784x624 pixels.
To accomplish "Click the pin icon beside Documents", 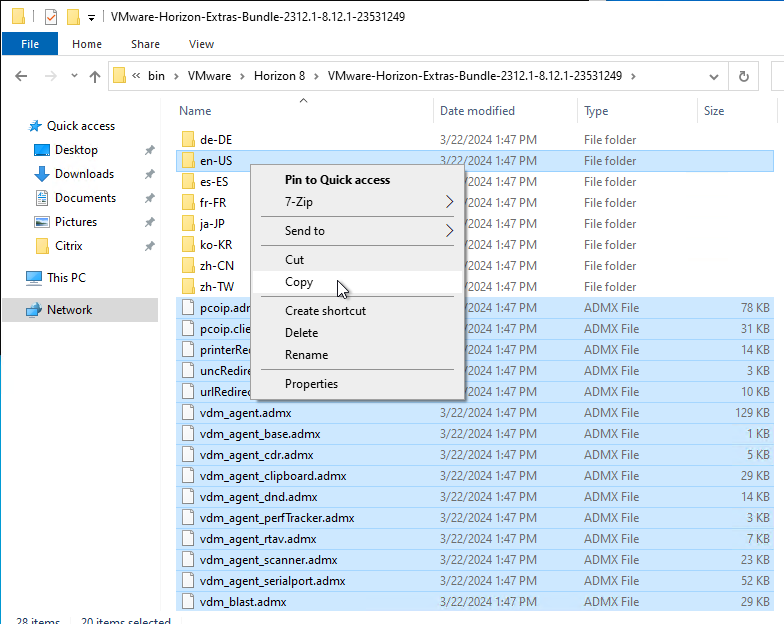I will point(150,198).
